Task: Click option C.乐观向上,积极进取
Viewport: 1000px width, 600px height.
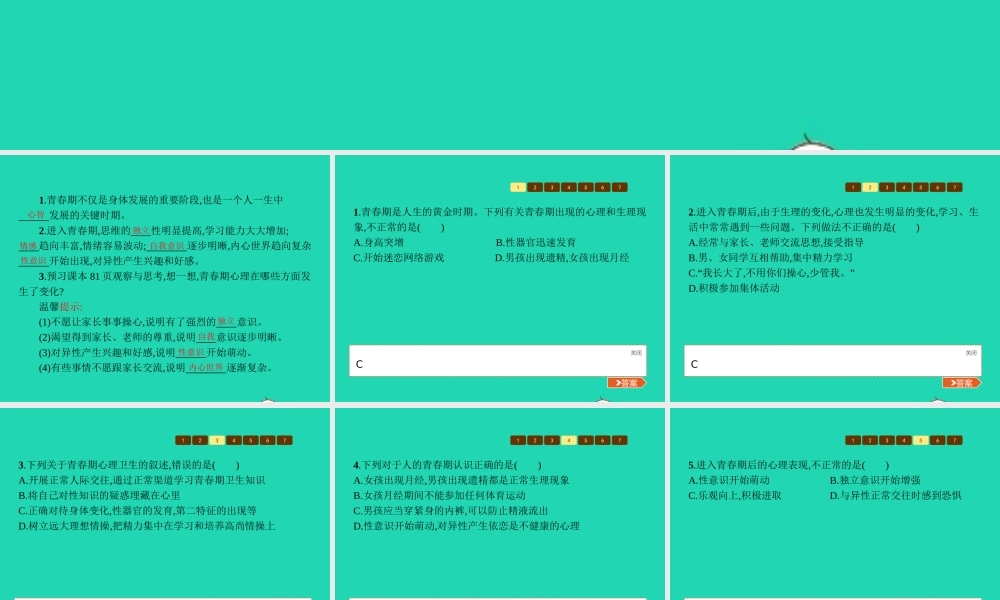Action: (735, 495)
